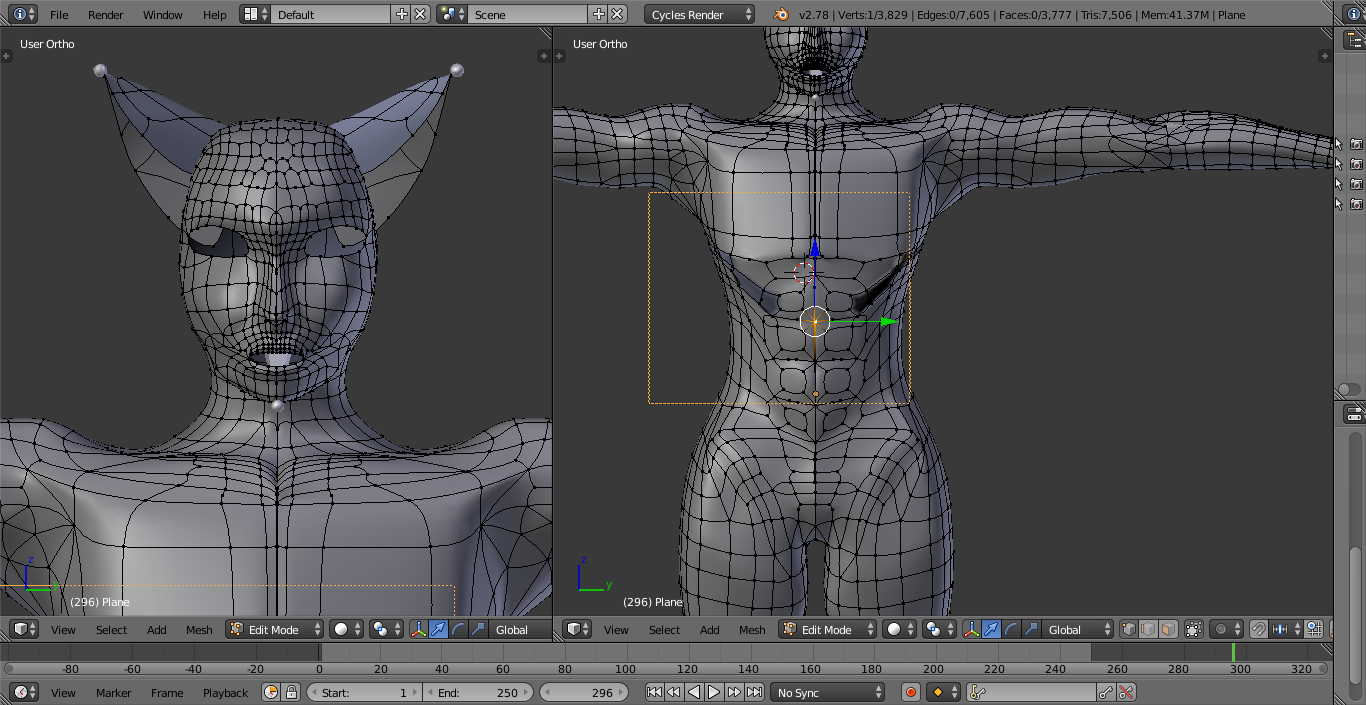Open the Render menu
The height and width of the screenshot is (705, 1366).
click(105, 15)
